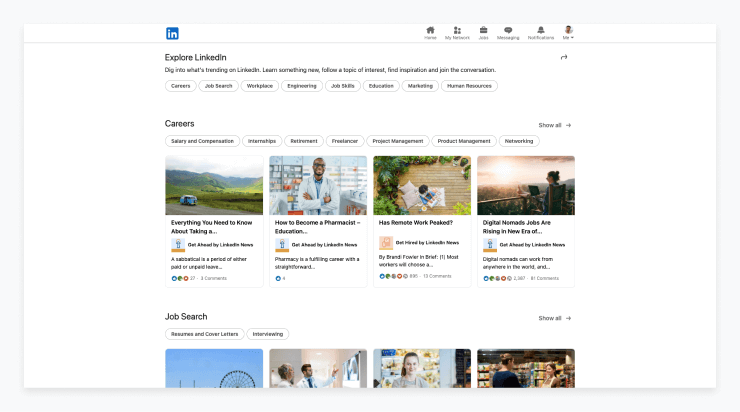Click the like icon on pharmacist card
This screenshot has width=740, height=412.
click(x=278, y=278)
